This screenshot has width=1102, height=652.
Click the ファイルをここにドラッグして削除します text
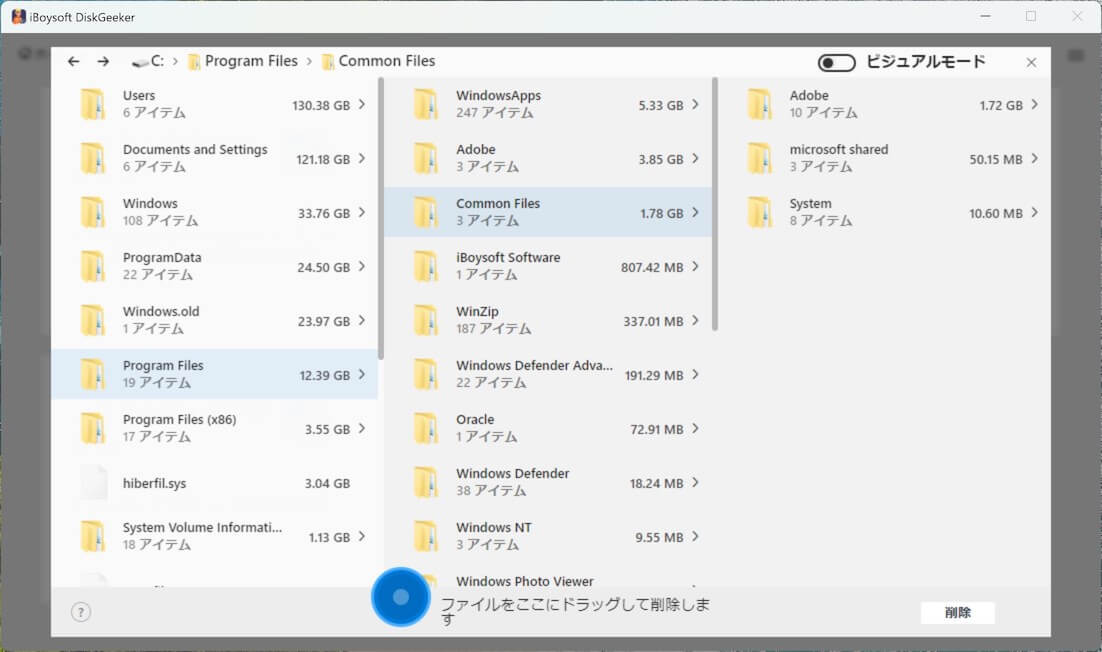click(575, 611)
